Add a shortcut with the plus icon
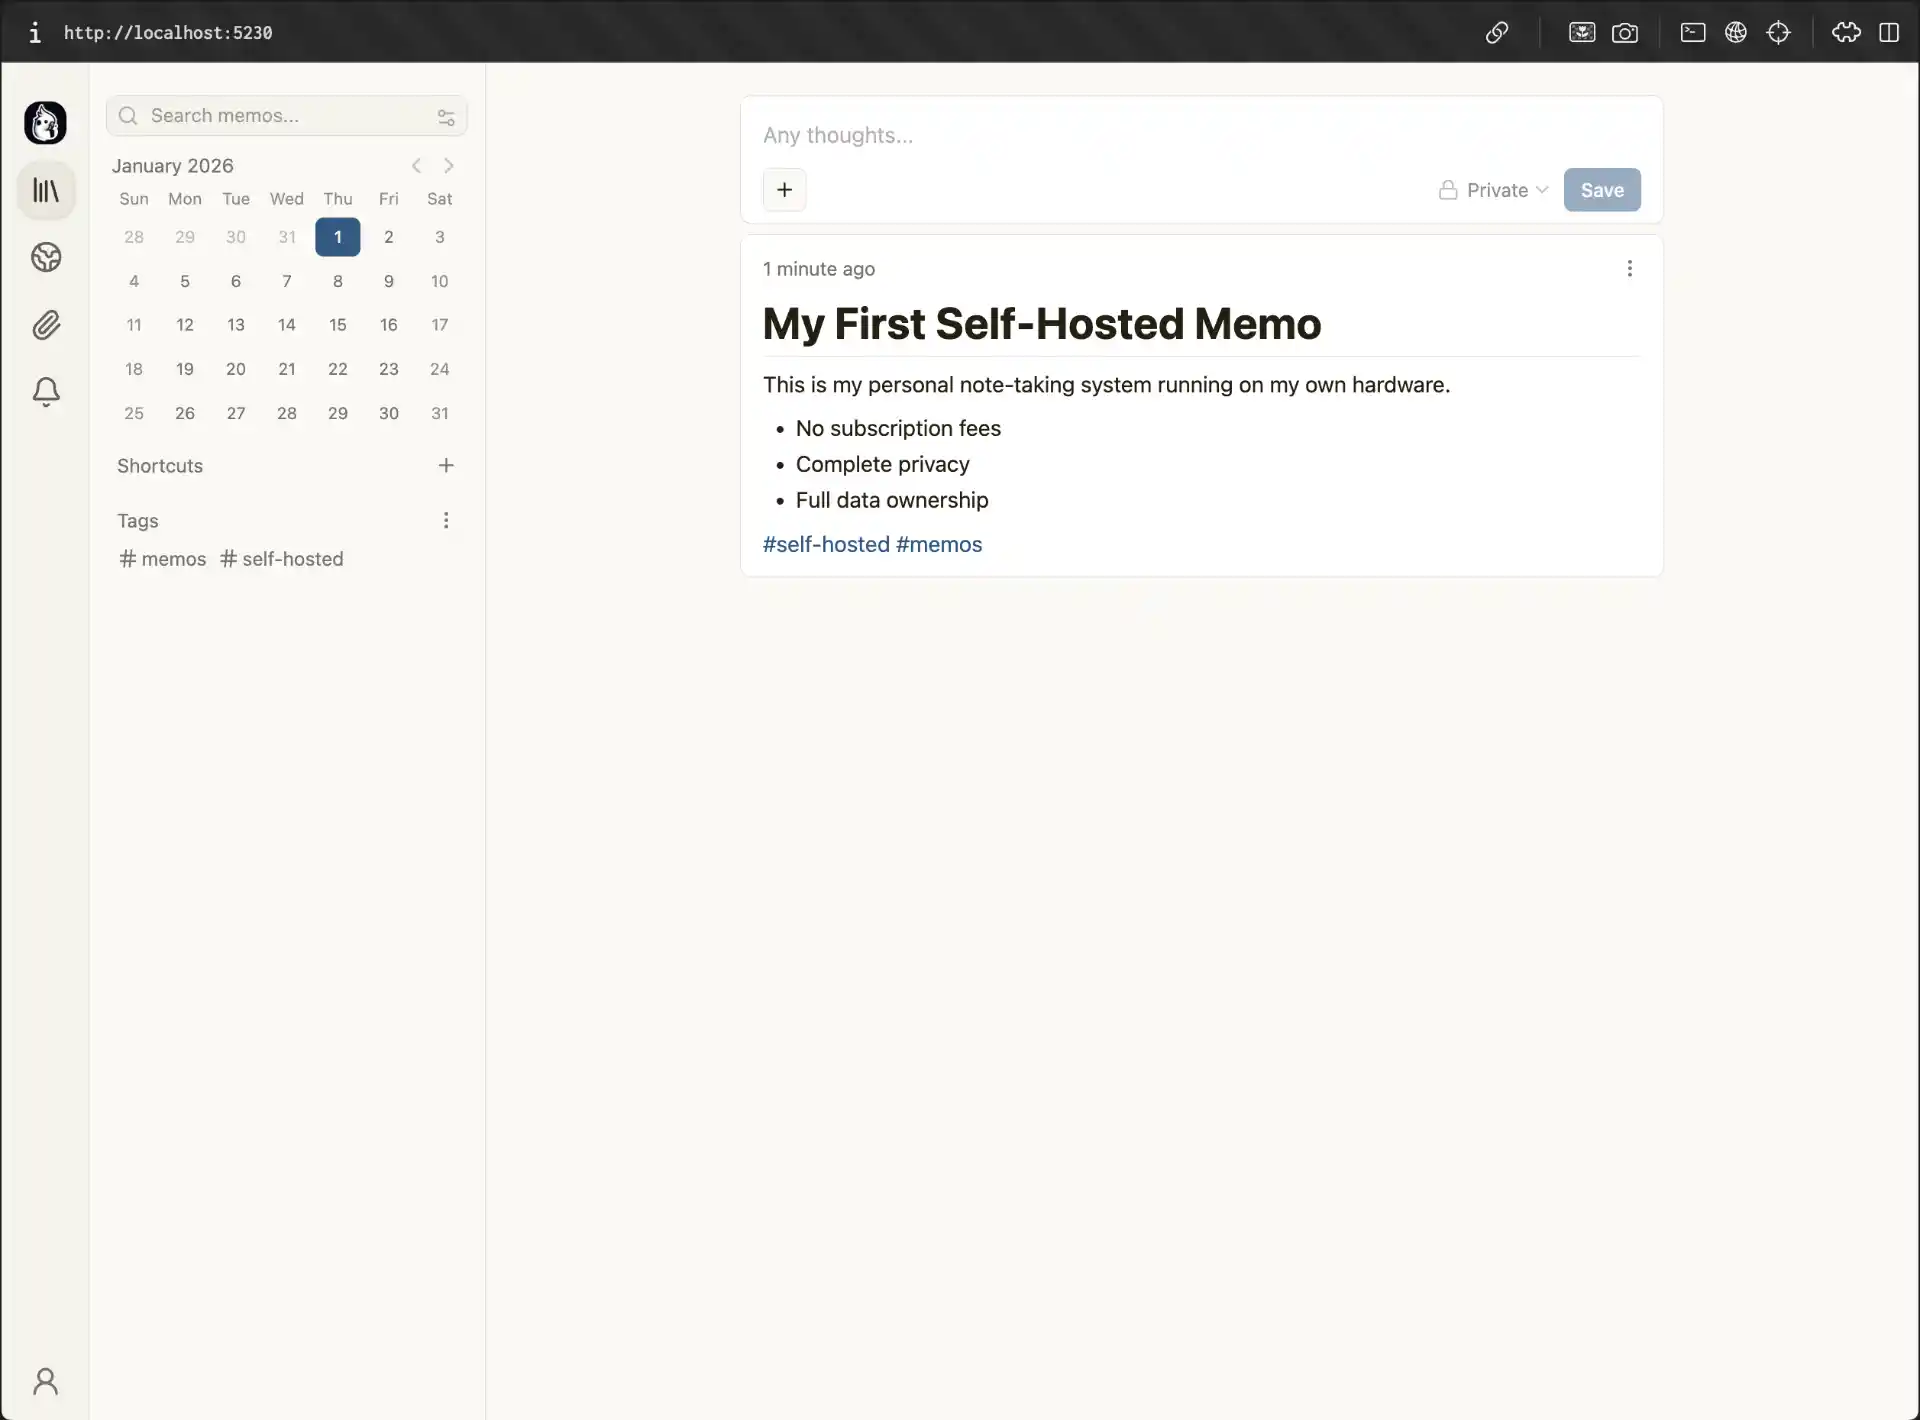 click(446, 465)
